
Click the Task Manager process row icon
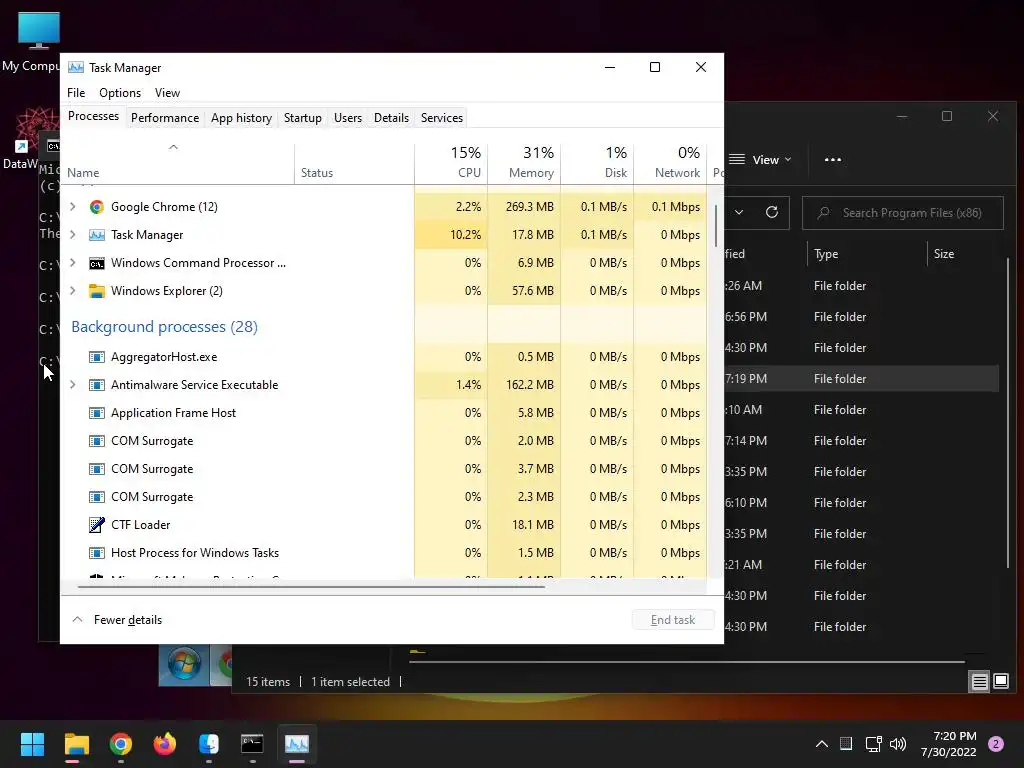tap(97, 235)
